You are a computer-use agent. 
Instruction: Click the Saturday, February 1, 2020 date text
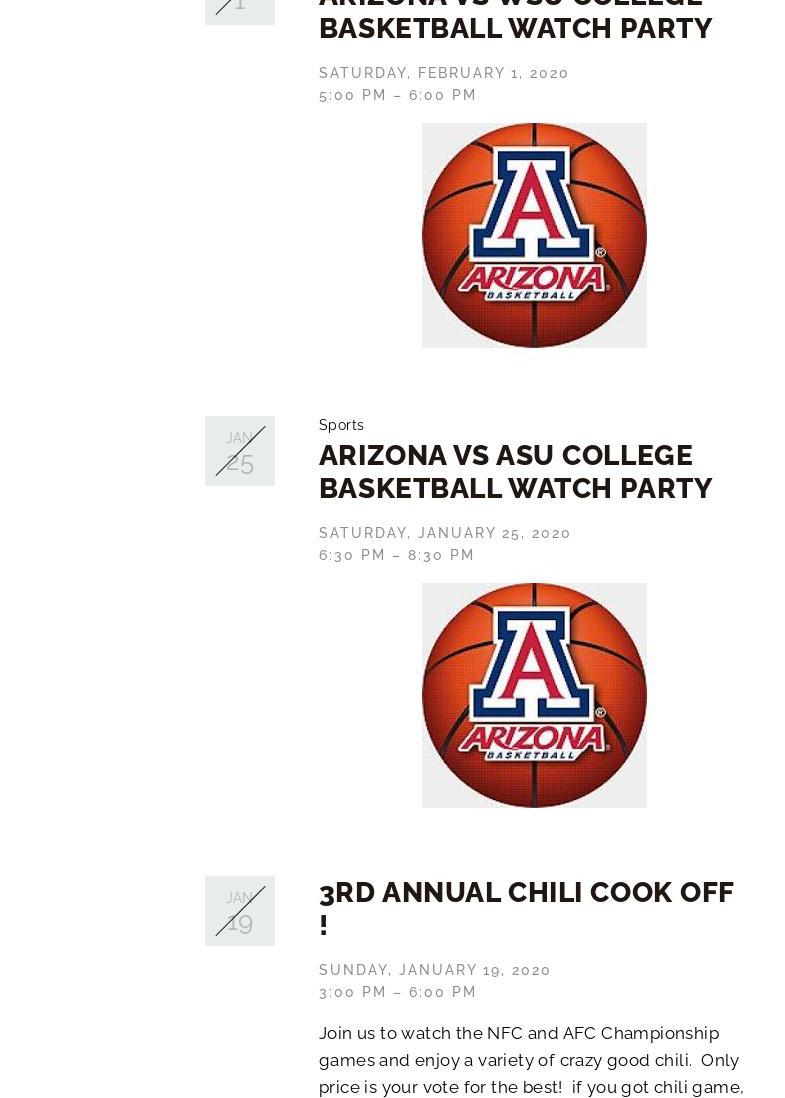pos(443,73)
